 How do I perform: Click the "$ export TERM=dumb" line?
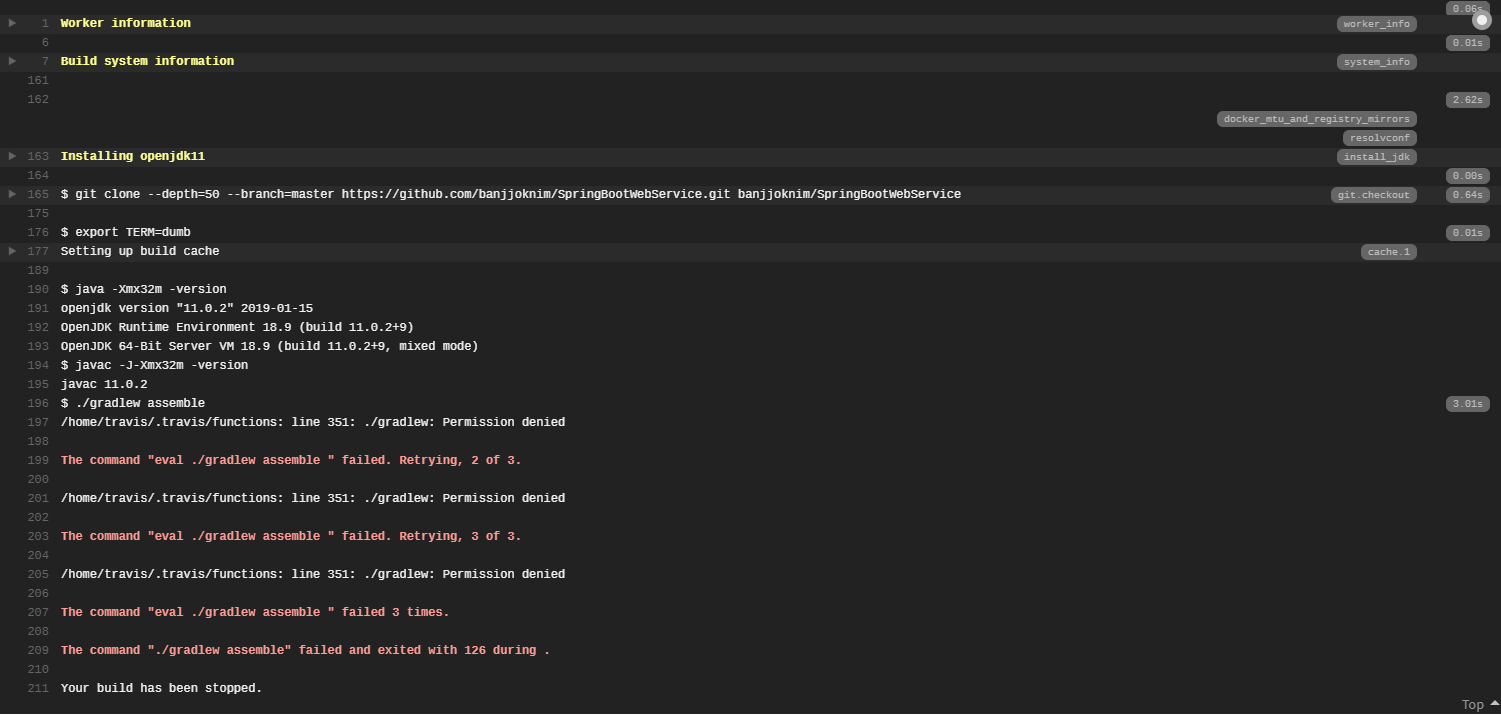point(125,232)
